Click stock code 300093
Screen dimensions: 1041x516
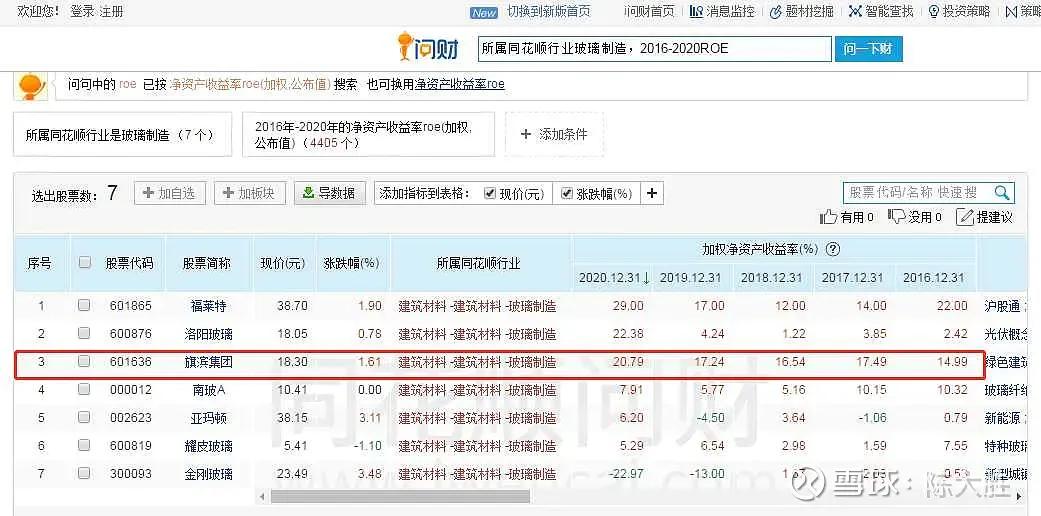point(130,473)
